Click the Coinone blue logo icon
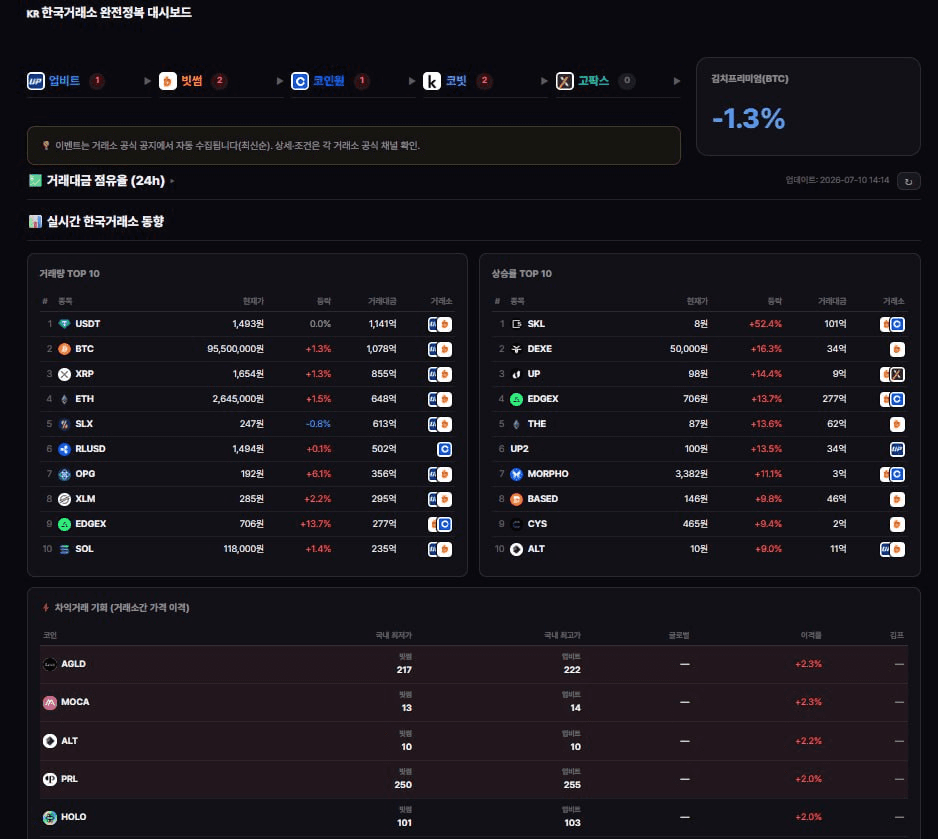The height and width of the screenshot is (839, 938). click(300, 81)
